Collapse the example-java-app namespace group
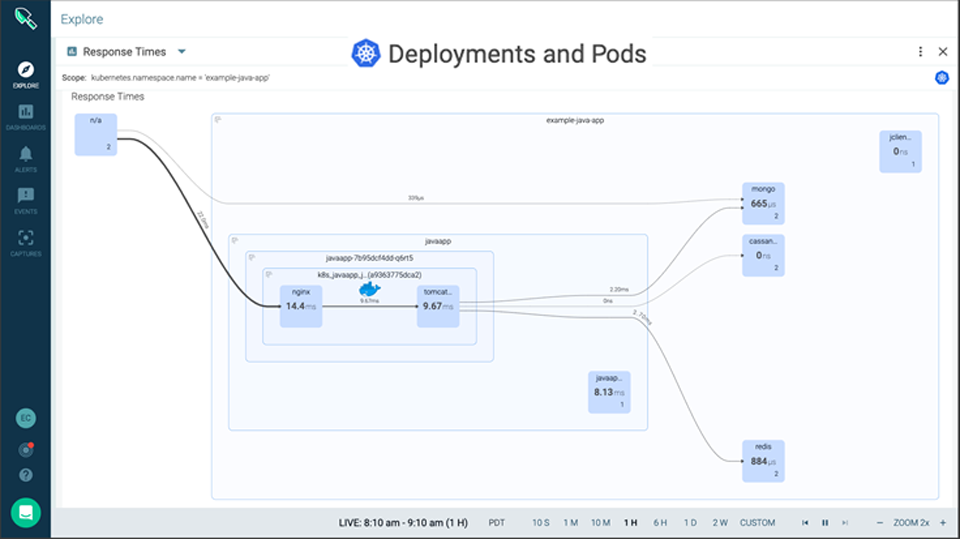This screenshot has width=960, height=539. (x=218, y=119)
